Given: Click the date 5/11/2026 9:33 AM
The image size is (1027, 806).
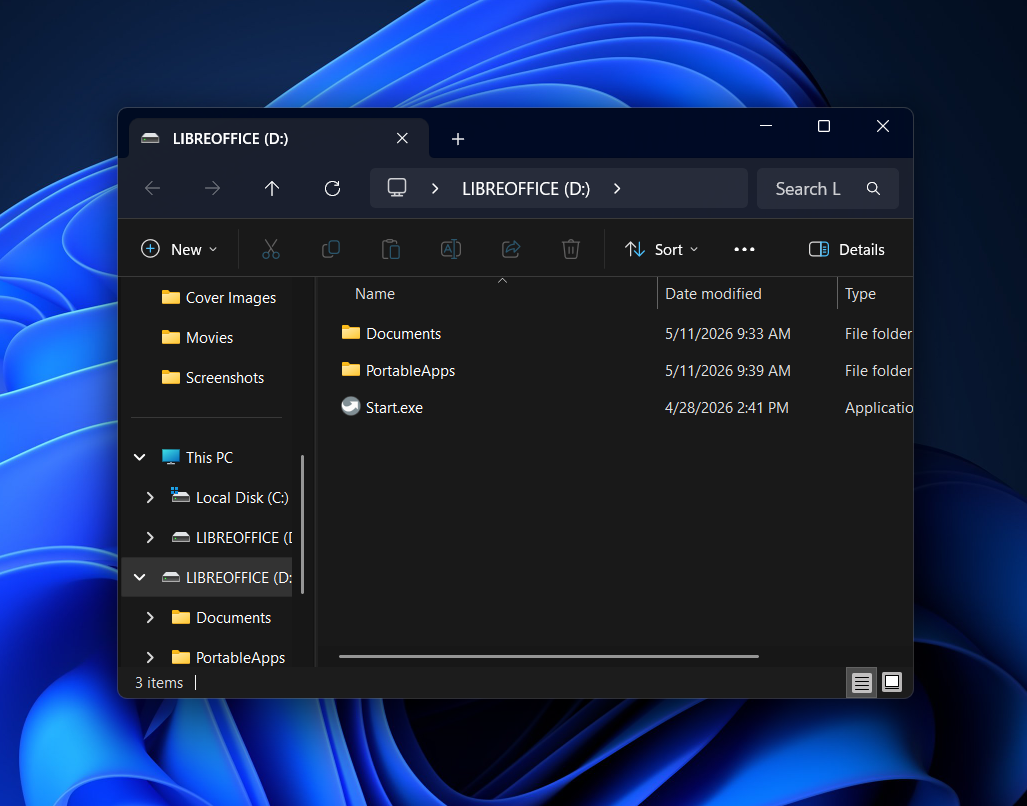Looking at the screenshot, I should coord(728,333).
